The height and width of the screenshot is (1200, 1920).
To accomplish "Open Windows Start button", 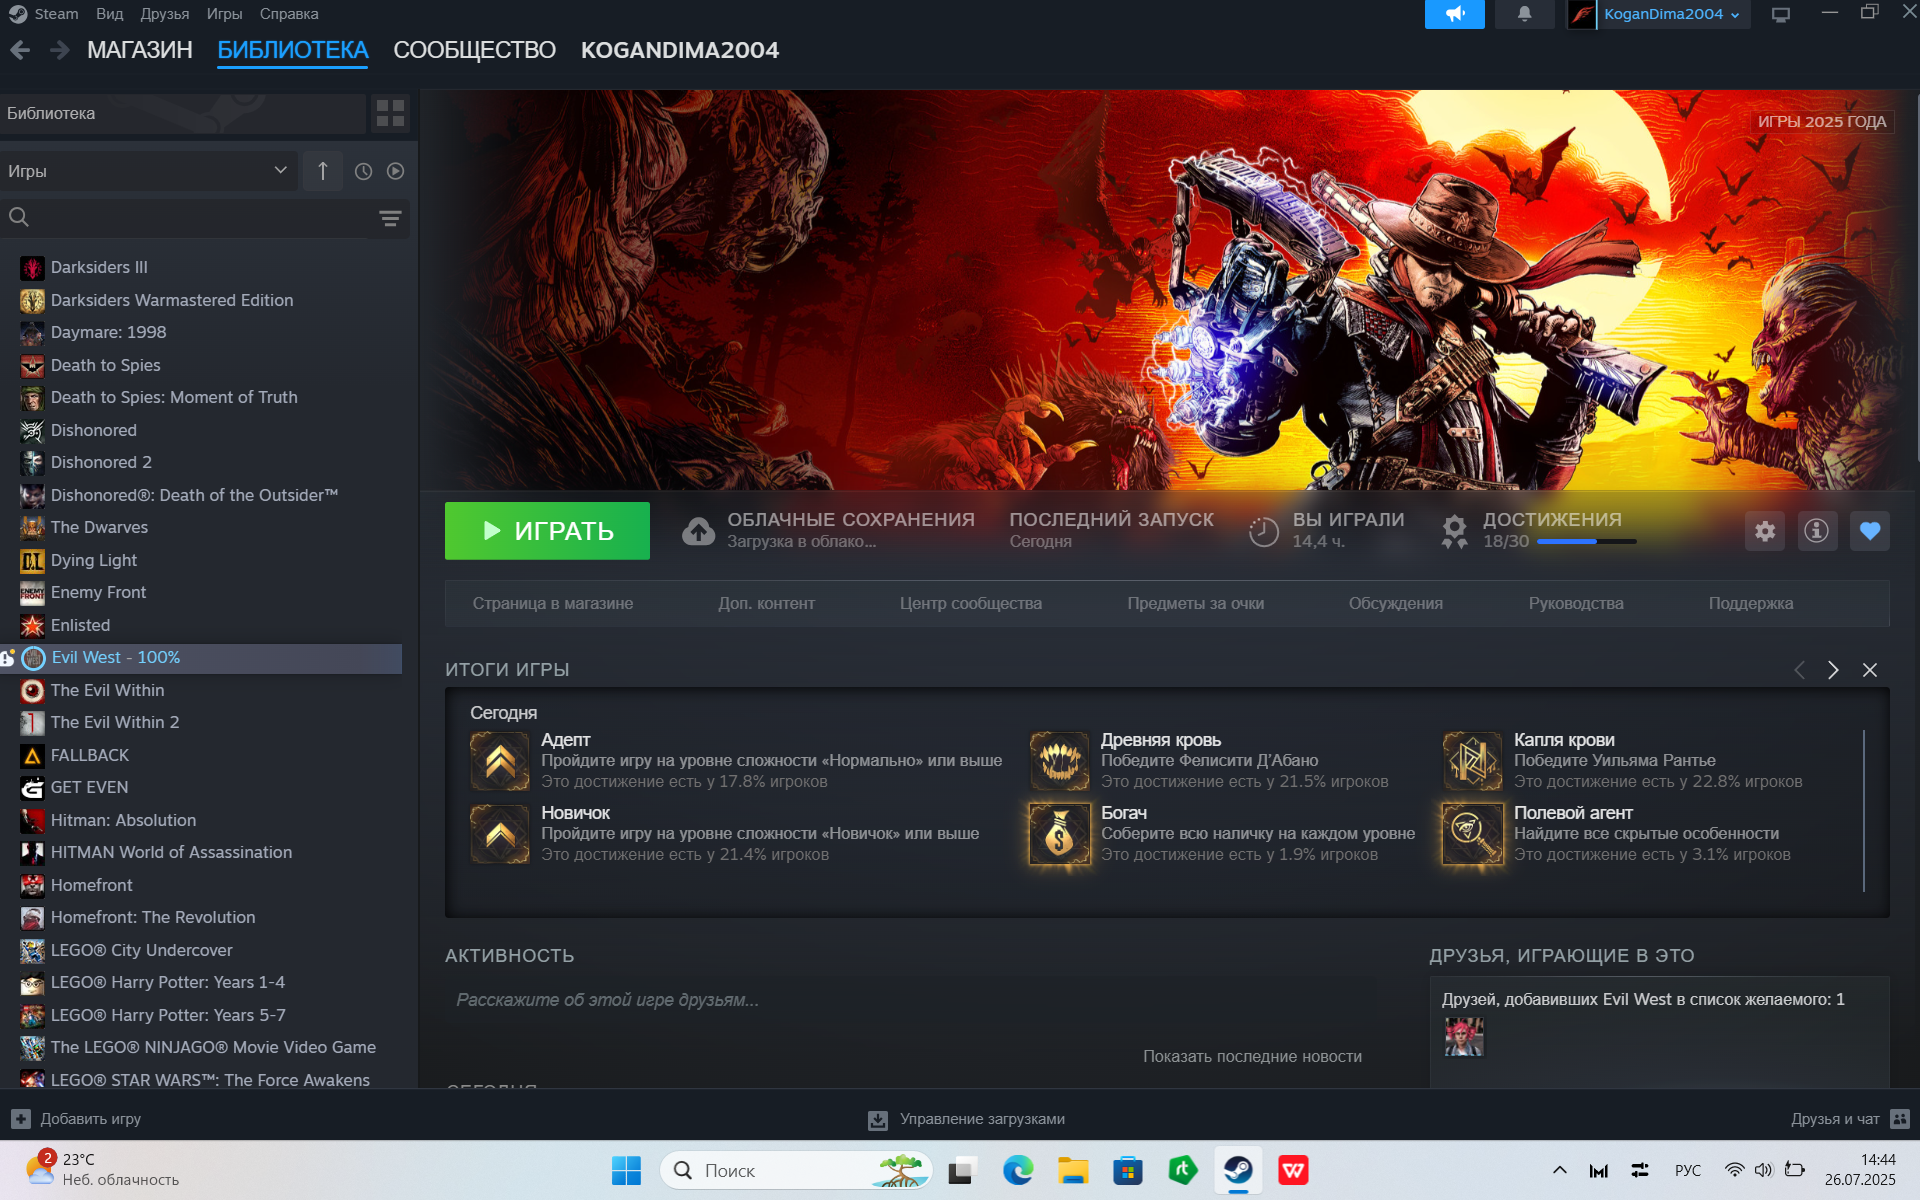I will click(626, 1170).
